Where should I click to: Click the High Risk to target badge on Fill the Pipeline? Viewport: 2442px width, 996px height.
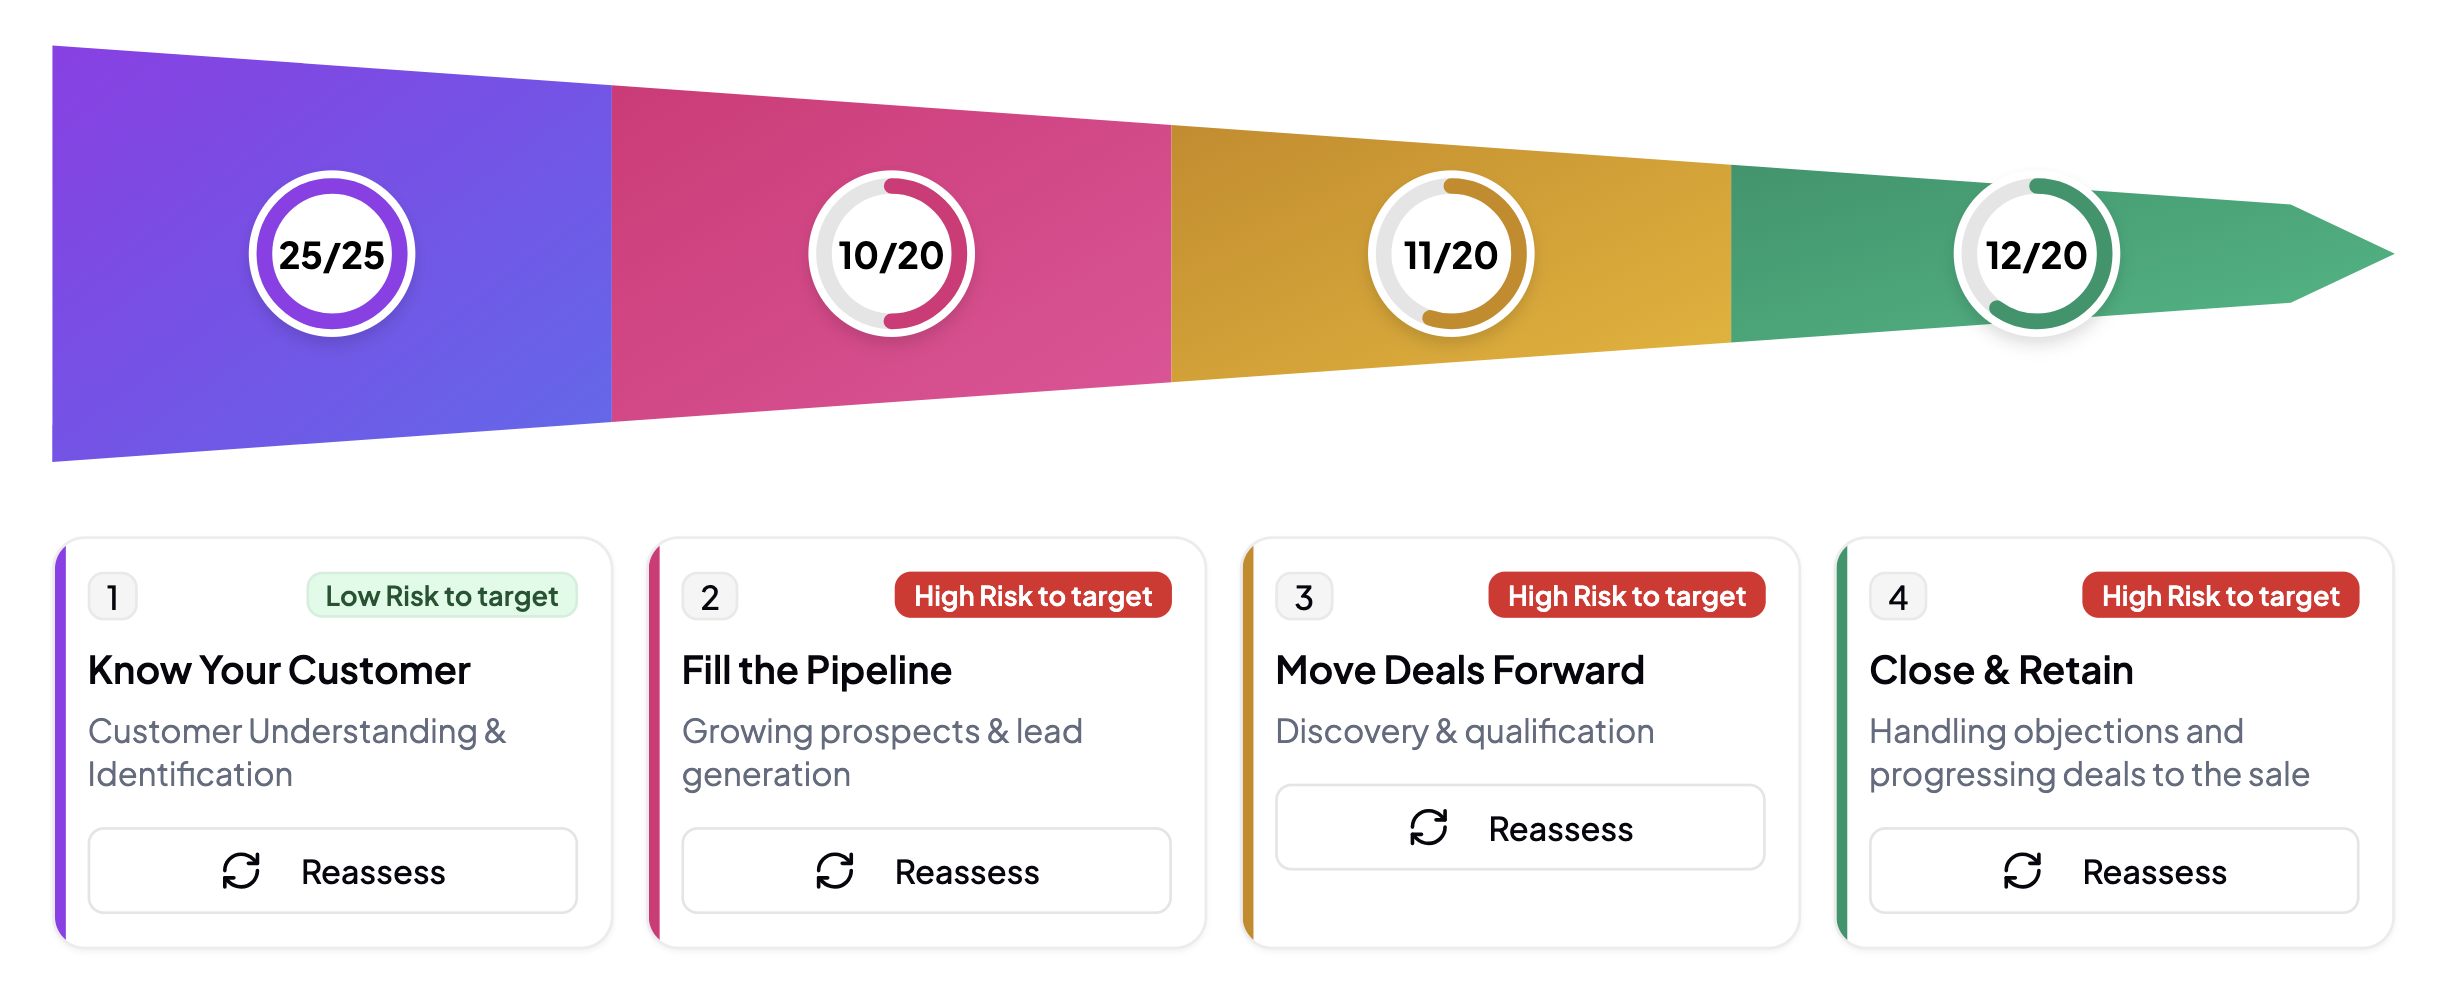pyautogui.click(x=1033, y=595)
